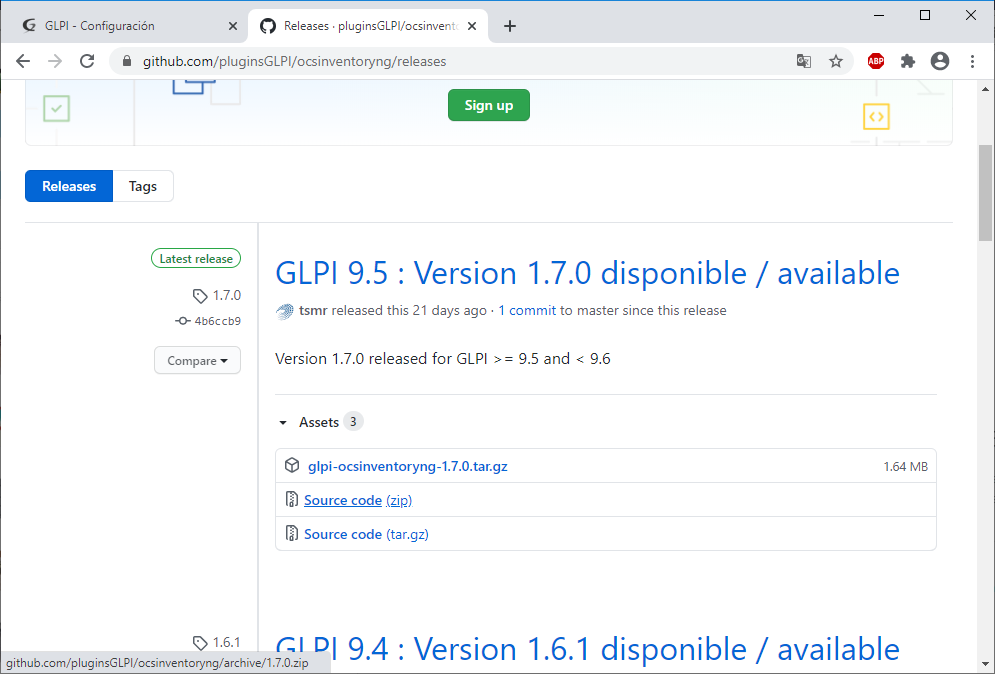This screenshot has height=674, width=995.
Task: Open the extensions puzzle menu
Action: (908, 61)
